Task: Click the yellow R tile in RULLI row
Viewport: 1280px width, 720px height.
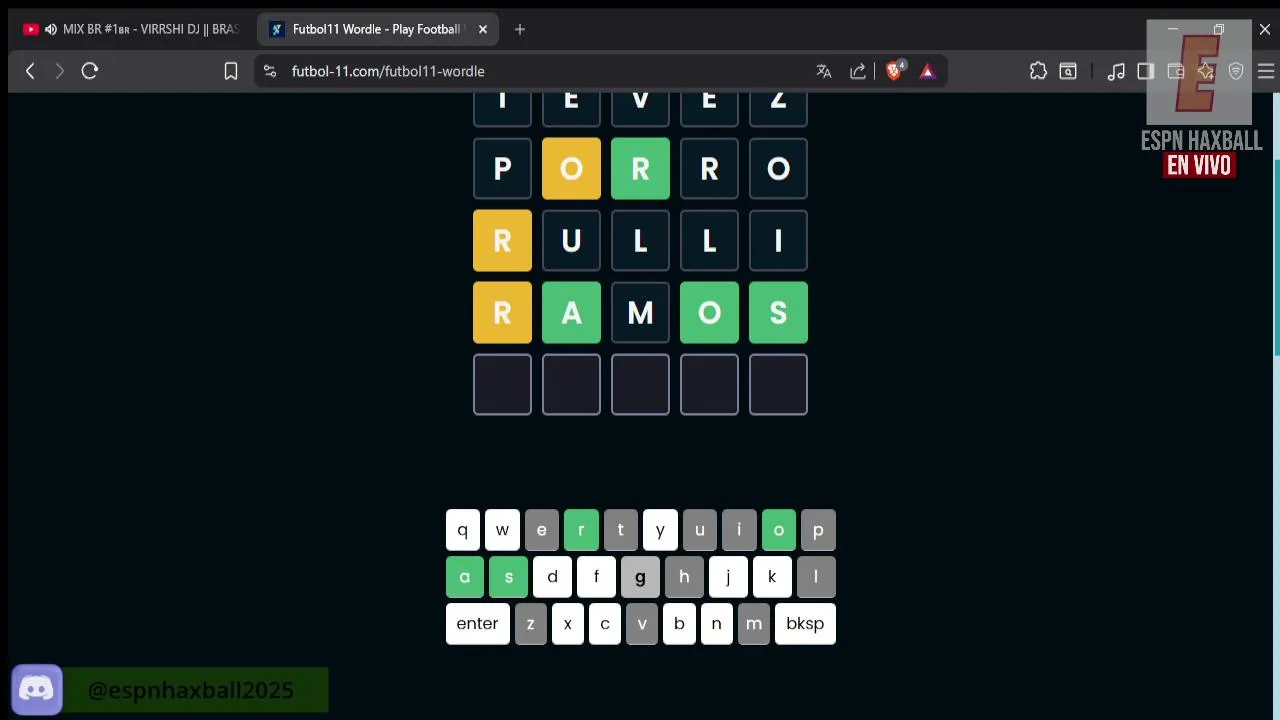Action: click(502, 241)
